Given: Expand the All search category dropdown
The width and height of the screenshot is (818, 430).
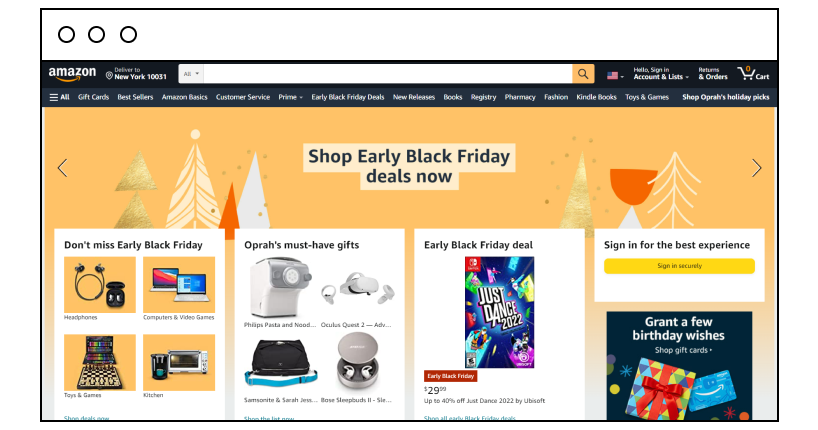Looking at the screenshot, I should click(191, 74).
